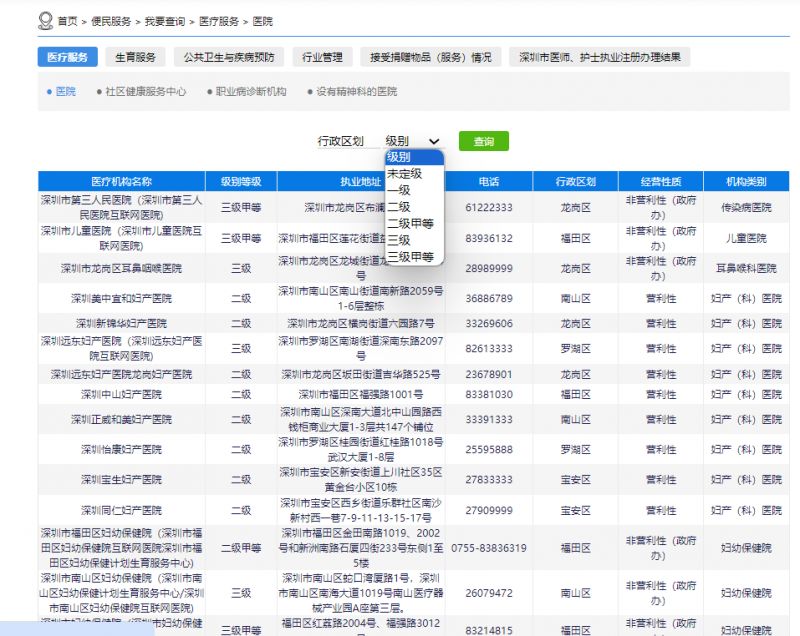The image size is (800, 636).
Task: Go to 首页 in breadcrumb
Action: (x=67, y=21)
